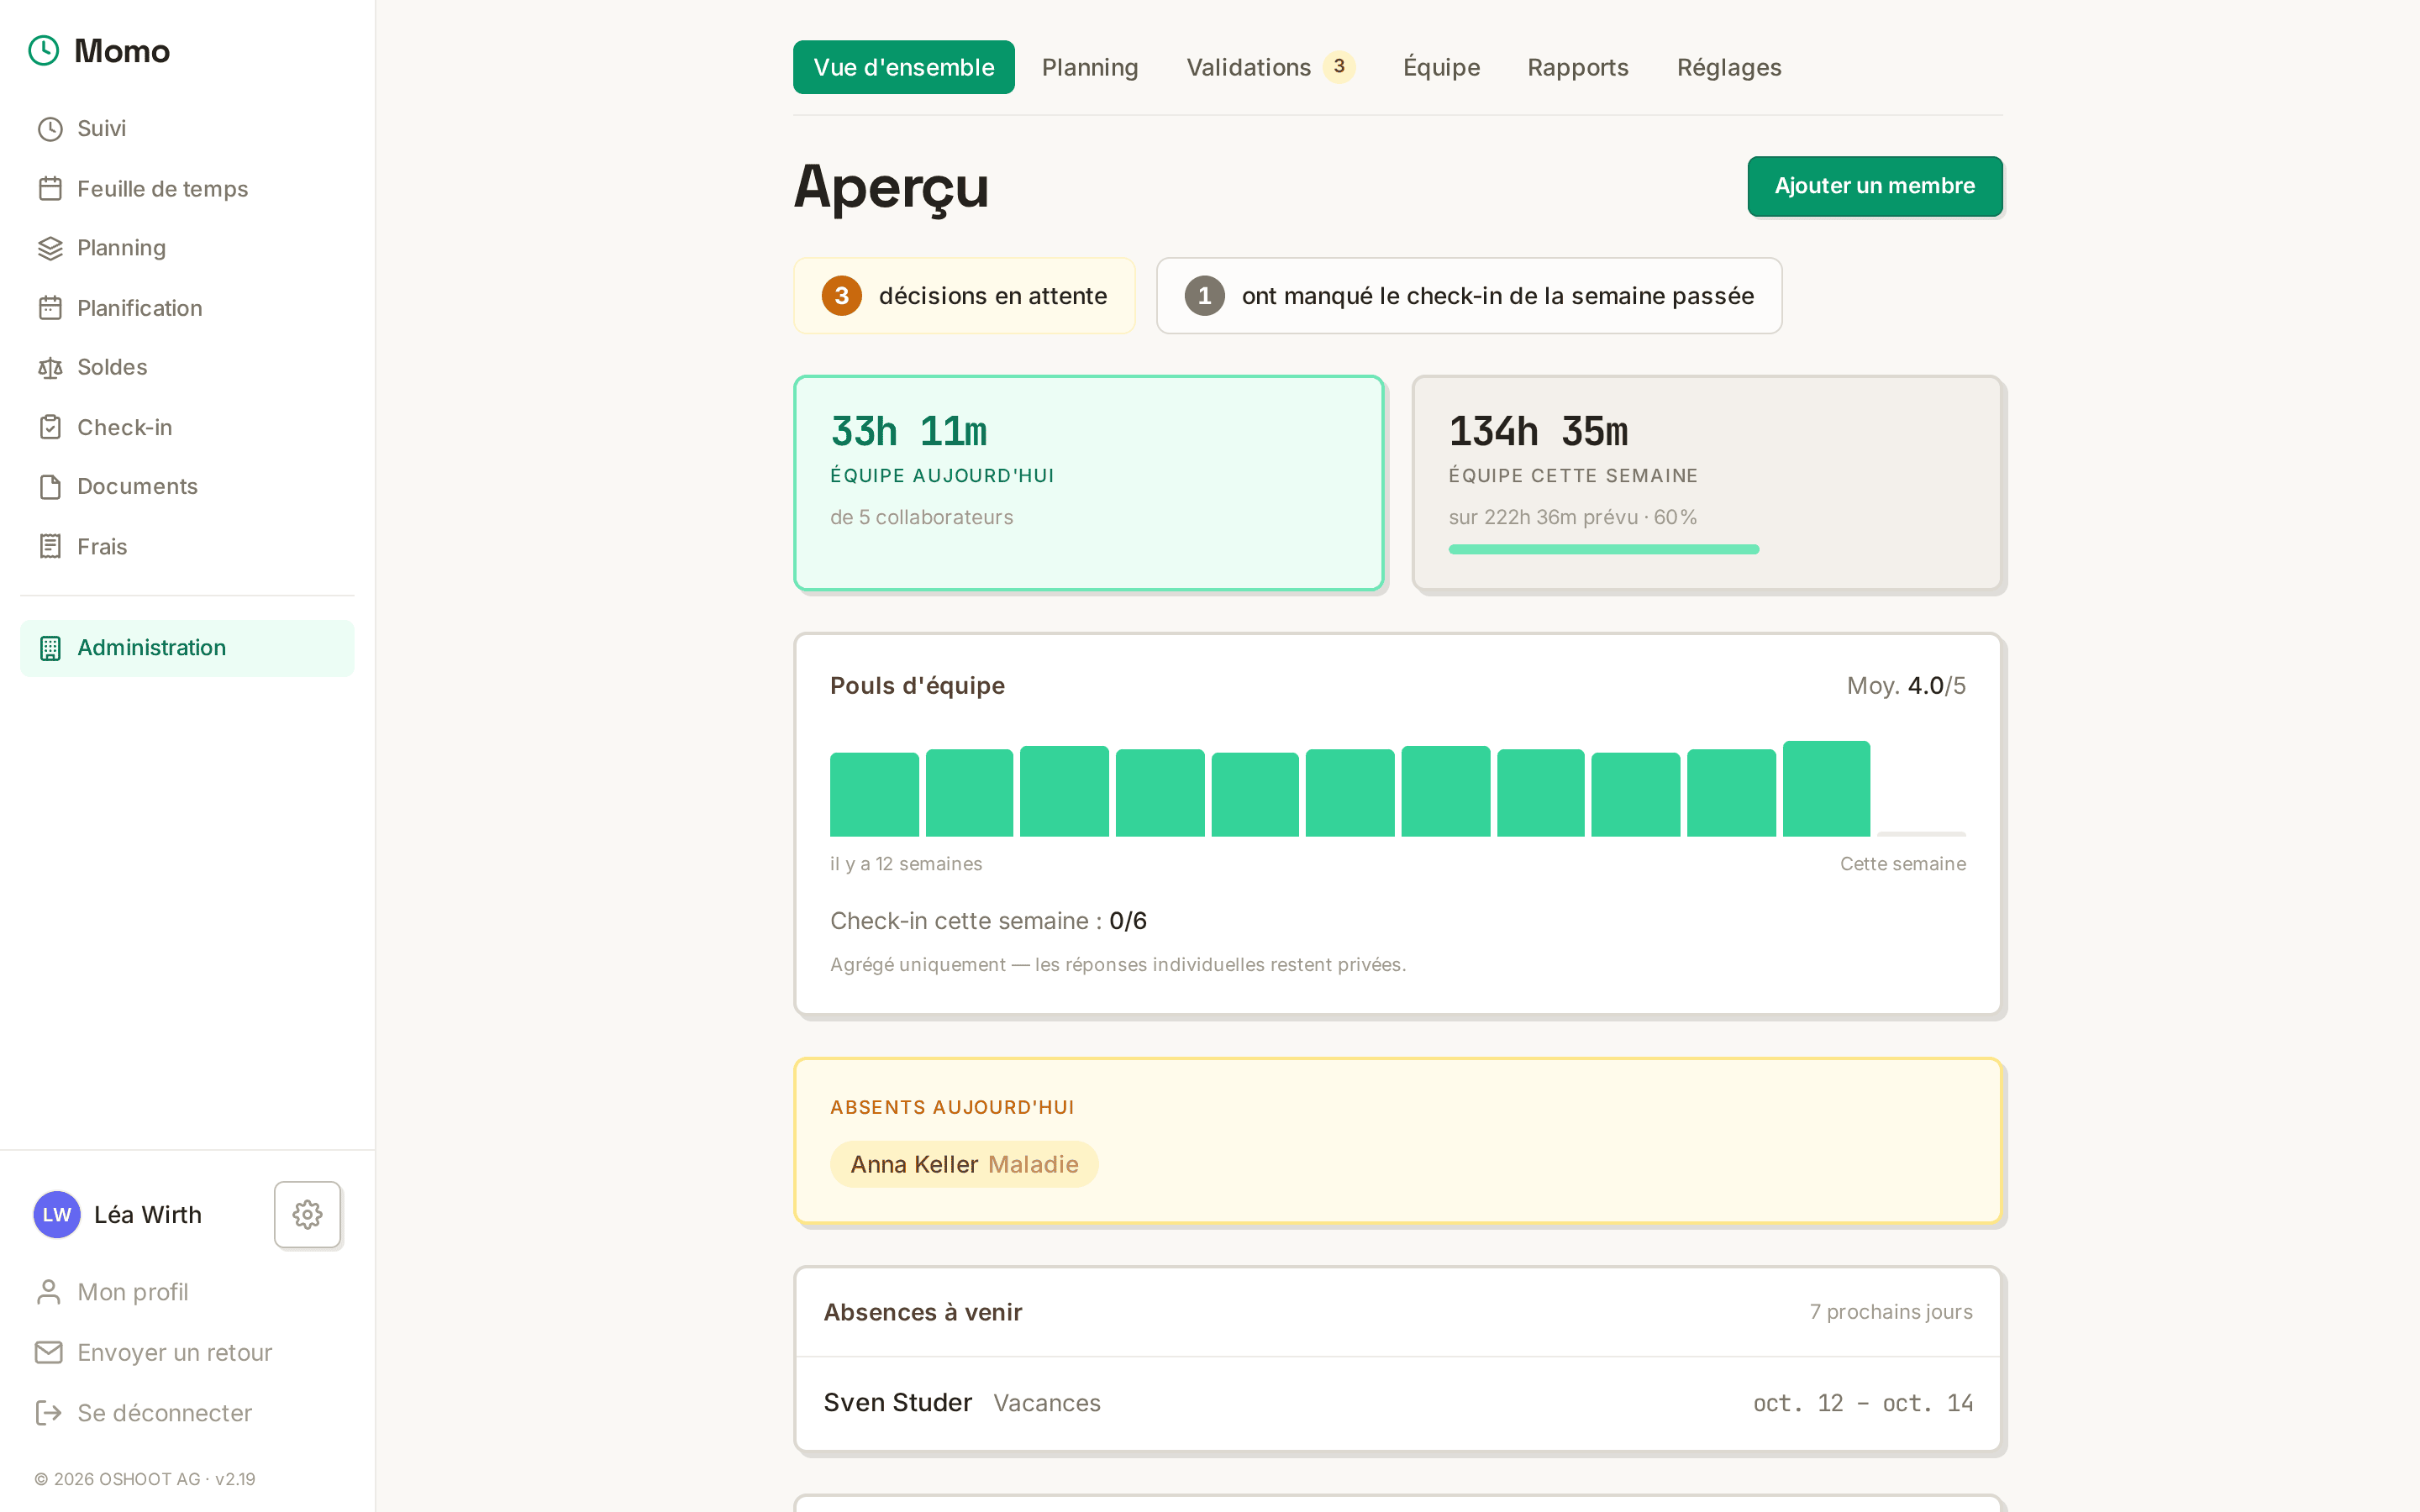Click the Moy. 4.0/5 average value
The height and width of the screenshot is (1512, 2420).
tap(1906, 685)
